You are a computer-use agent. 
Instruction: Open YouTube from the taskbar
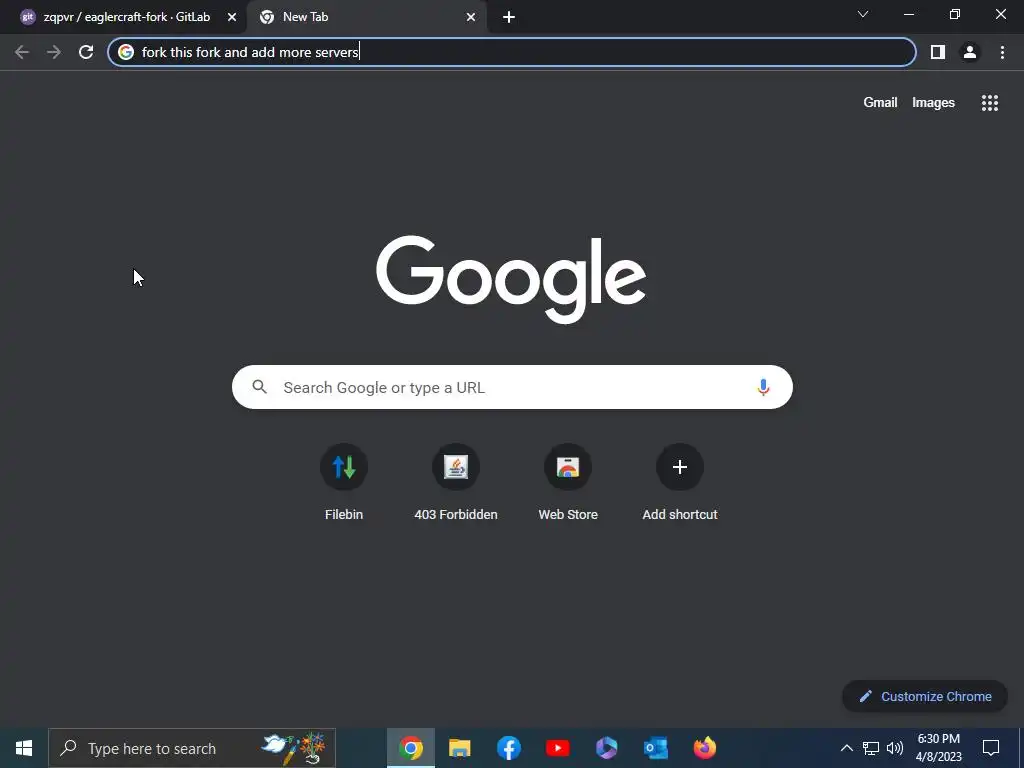pos(558,748)
